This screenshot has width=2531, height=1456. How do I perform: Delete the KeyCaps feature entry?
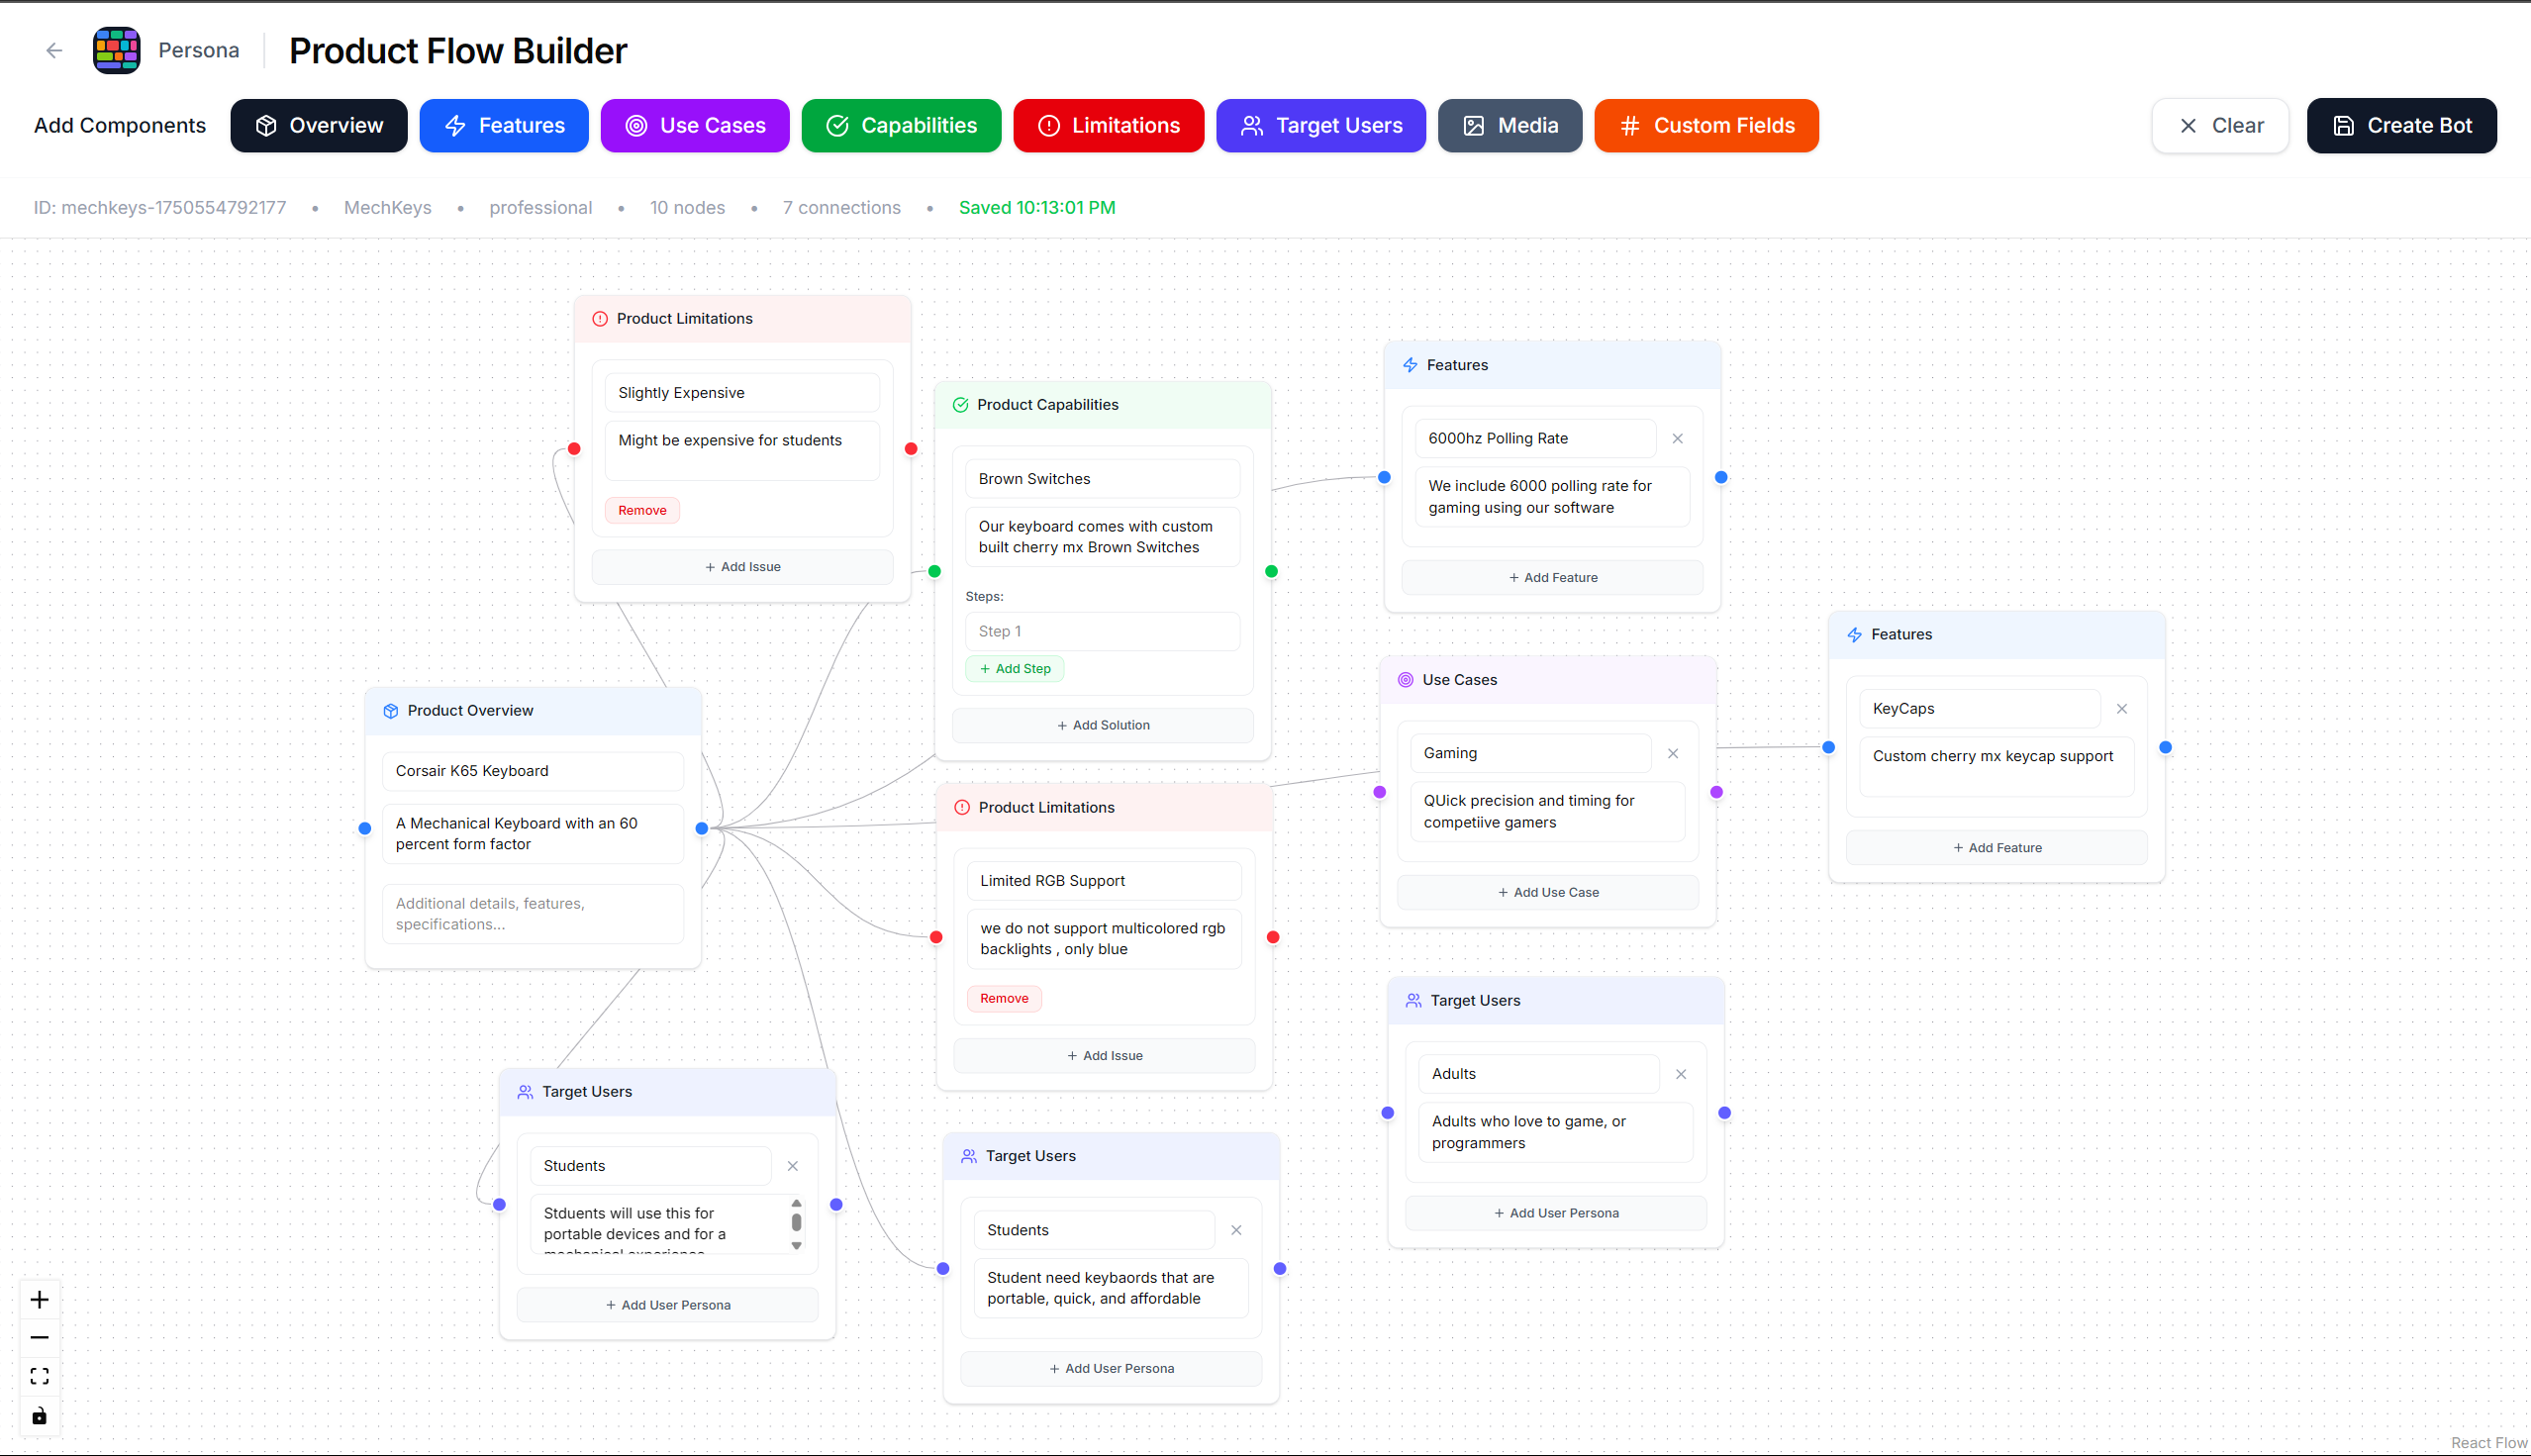click(2121, 708)
